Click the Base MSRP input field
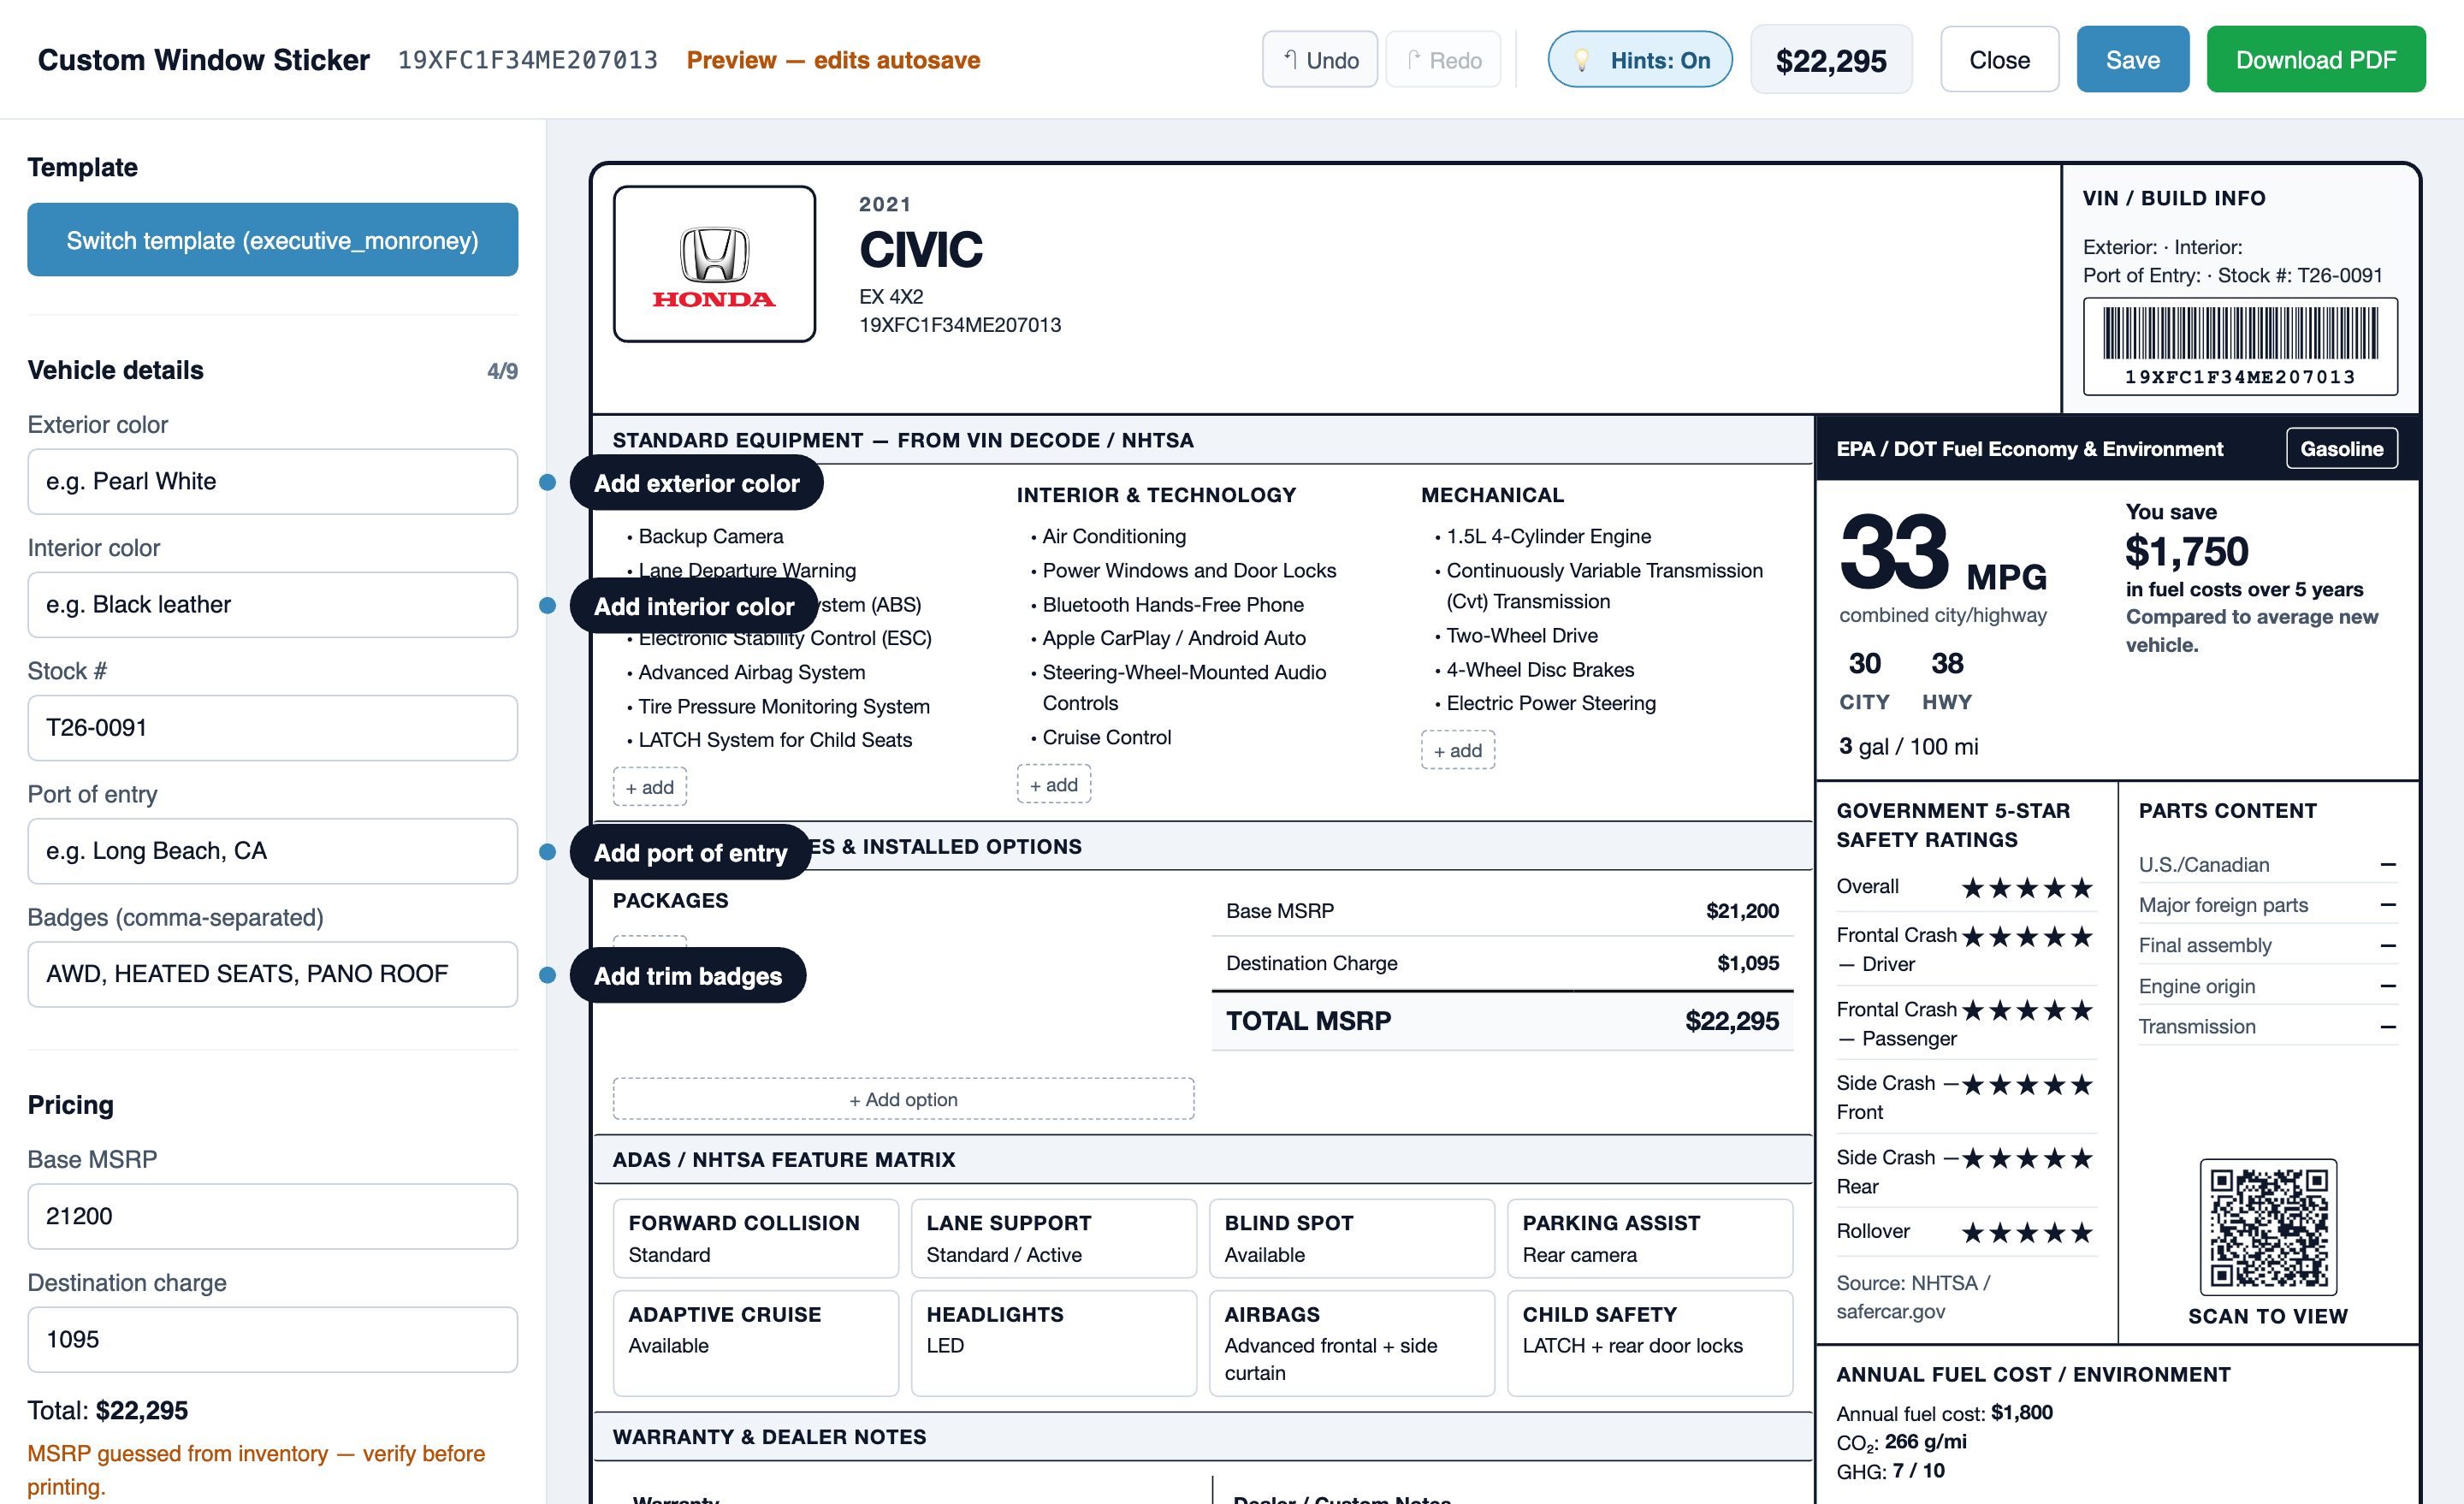Image resolution: width=2464 pixels, height=1504 pixels. pos(273,1217)
